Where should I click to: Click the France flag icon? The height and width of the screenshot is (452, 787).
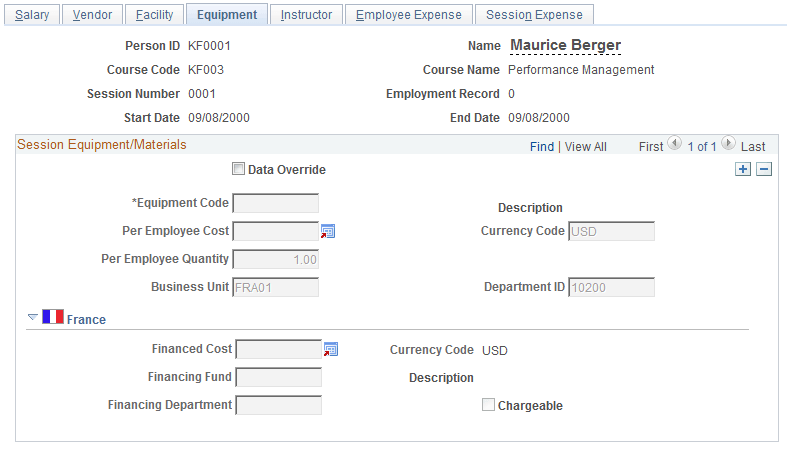[x=53, y=318]
